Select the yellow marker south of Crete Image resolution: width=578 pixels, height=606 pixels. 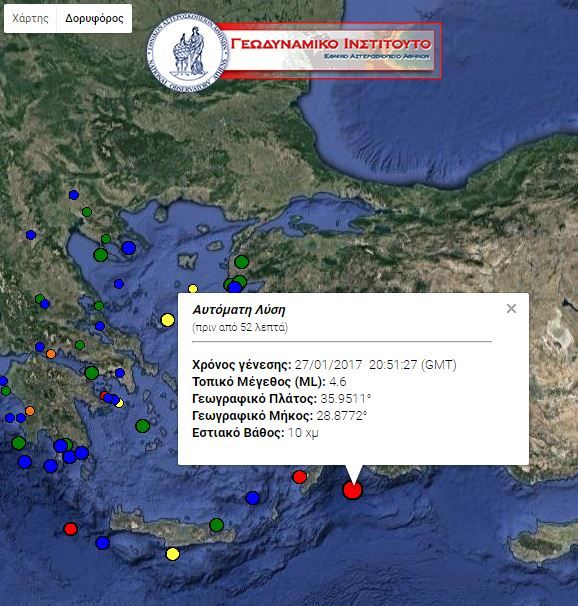point(173,554)
